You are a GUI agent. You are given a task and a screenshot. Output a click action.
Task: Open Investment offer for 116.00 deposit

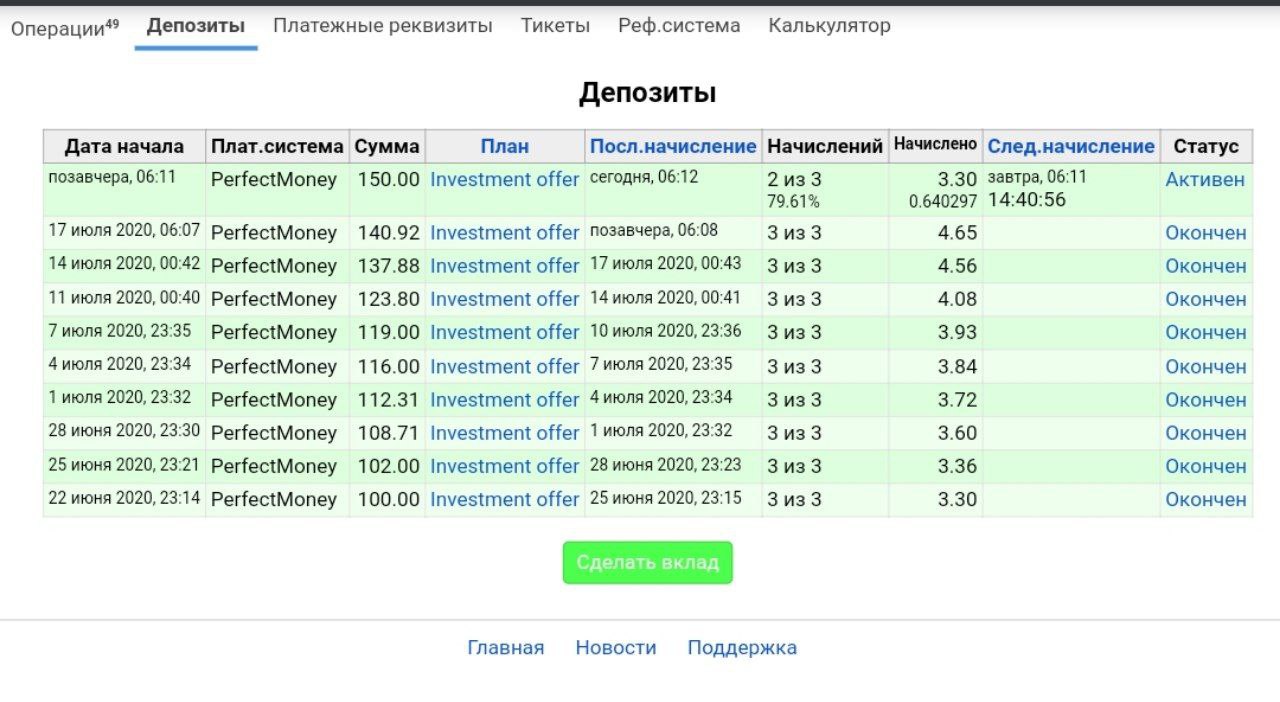click(504, 367)
